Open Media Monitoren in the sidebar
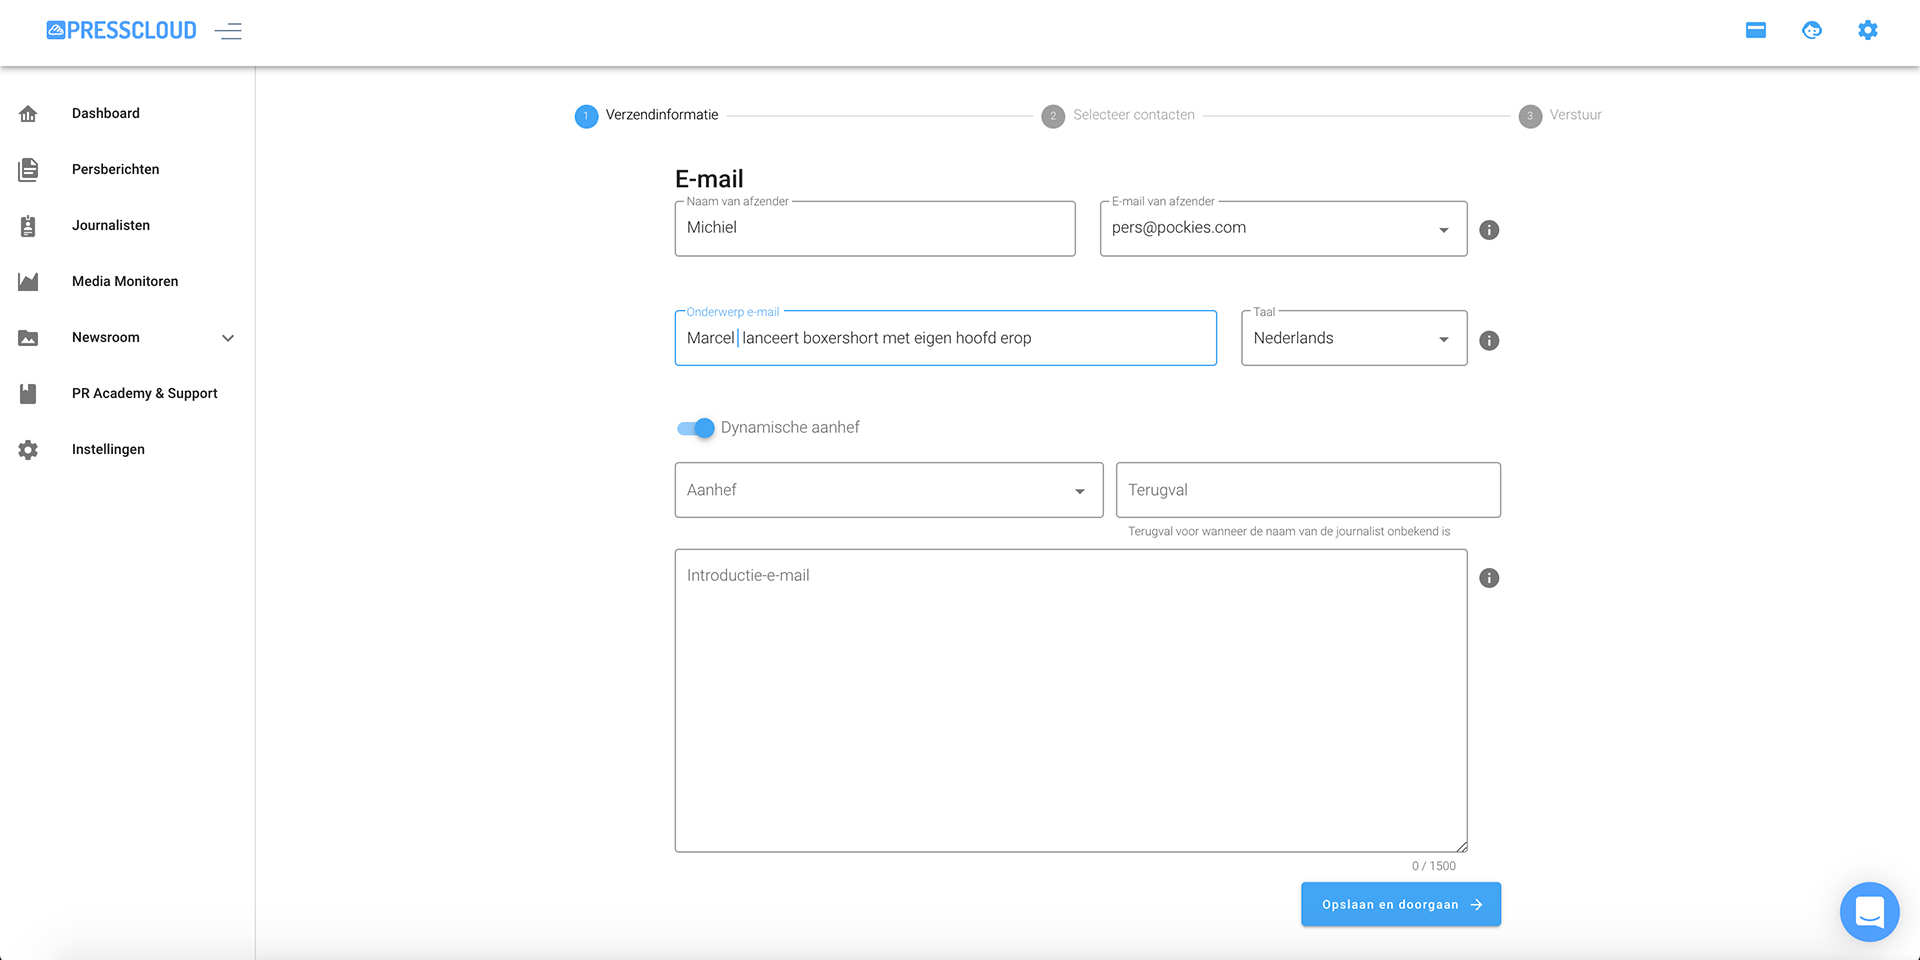This screenshot has height=960, width=1920. [124, 281]
